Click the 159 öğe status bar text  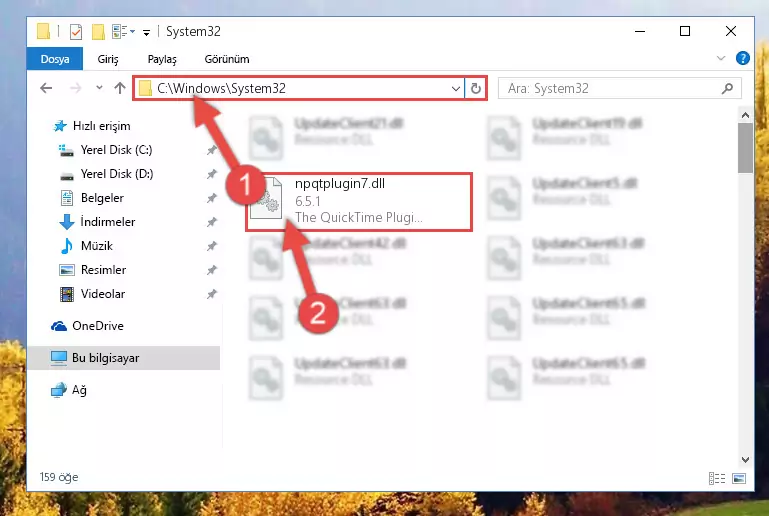59,477
